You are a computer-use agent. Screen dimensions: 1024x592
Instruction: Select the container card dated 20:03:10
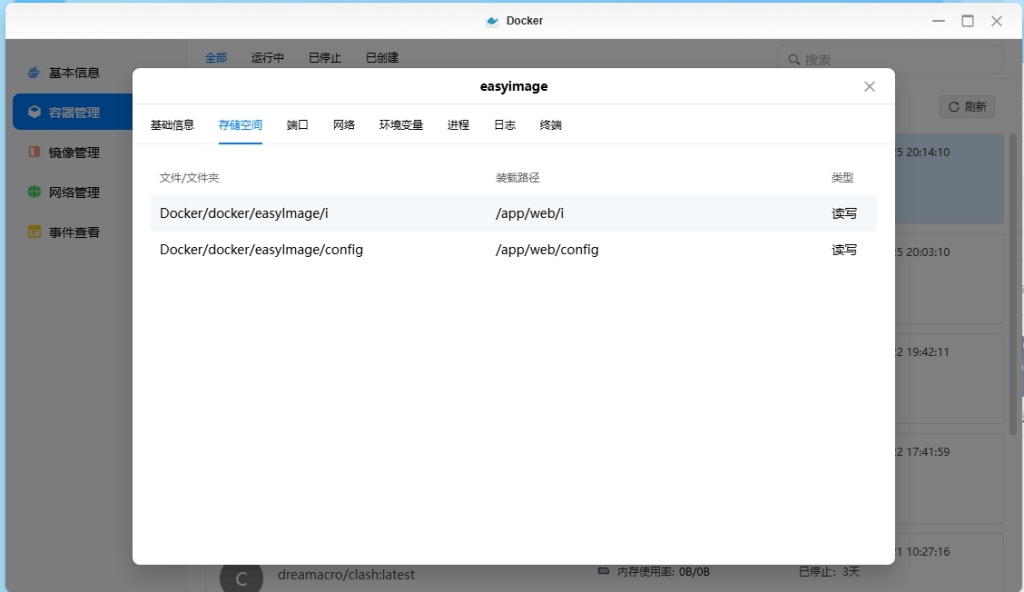coord(949,278)
